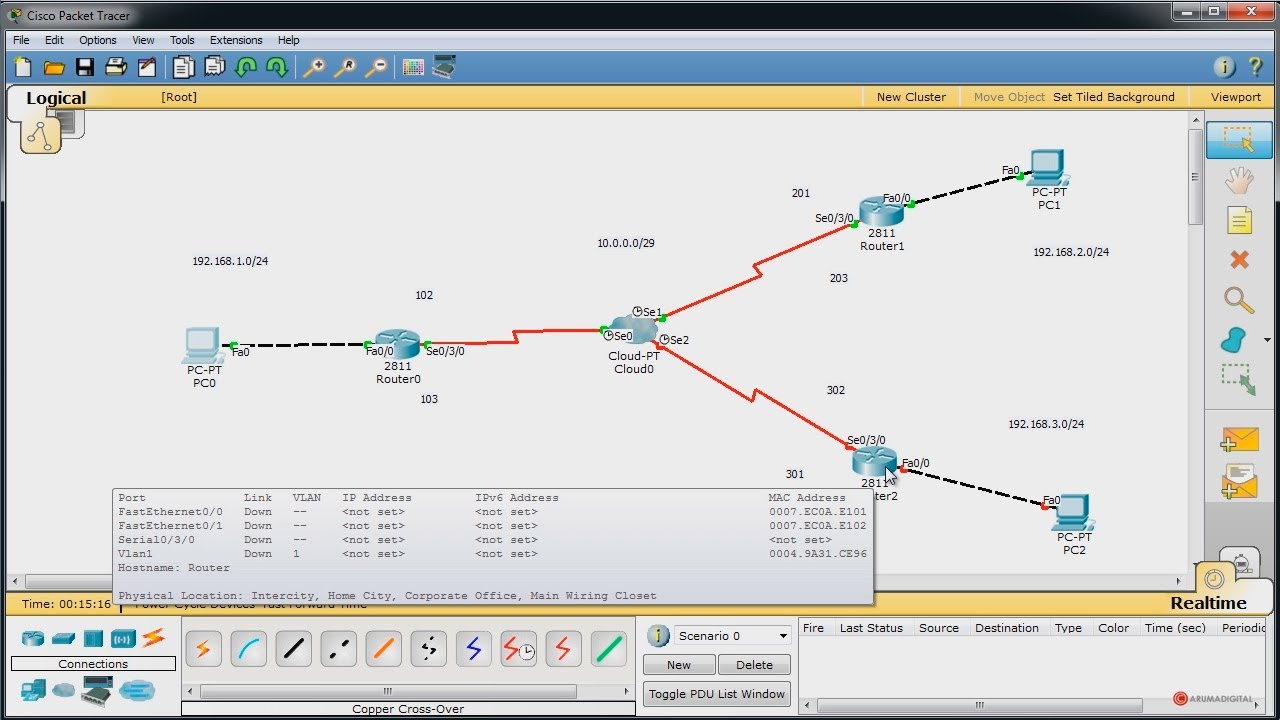
Task: Choose the orange Fiber cable
Action: 383,649
